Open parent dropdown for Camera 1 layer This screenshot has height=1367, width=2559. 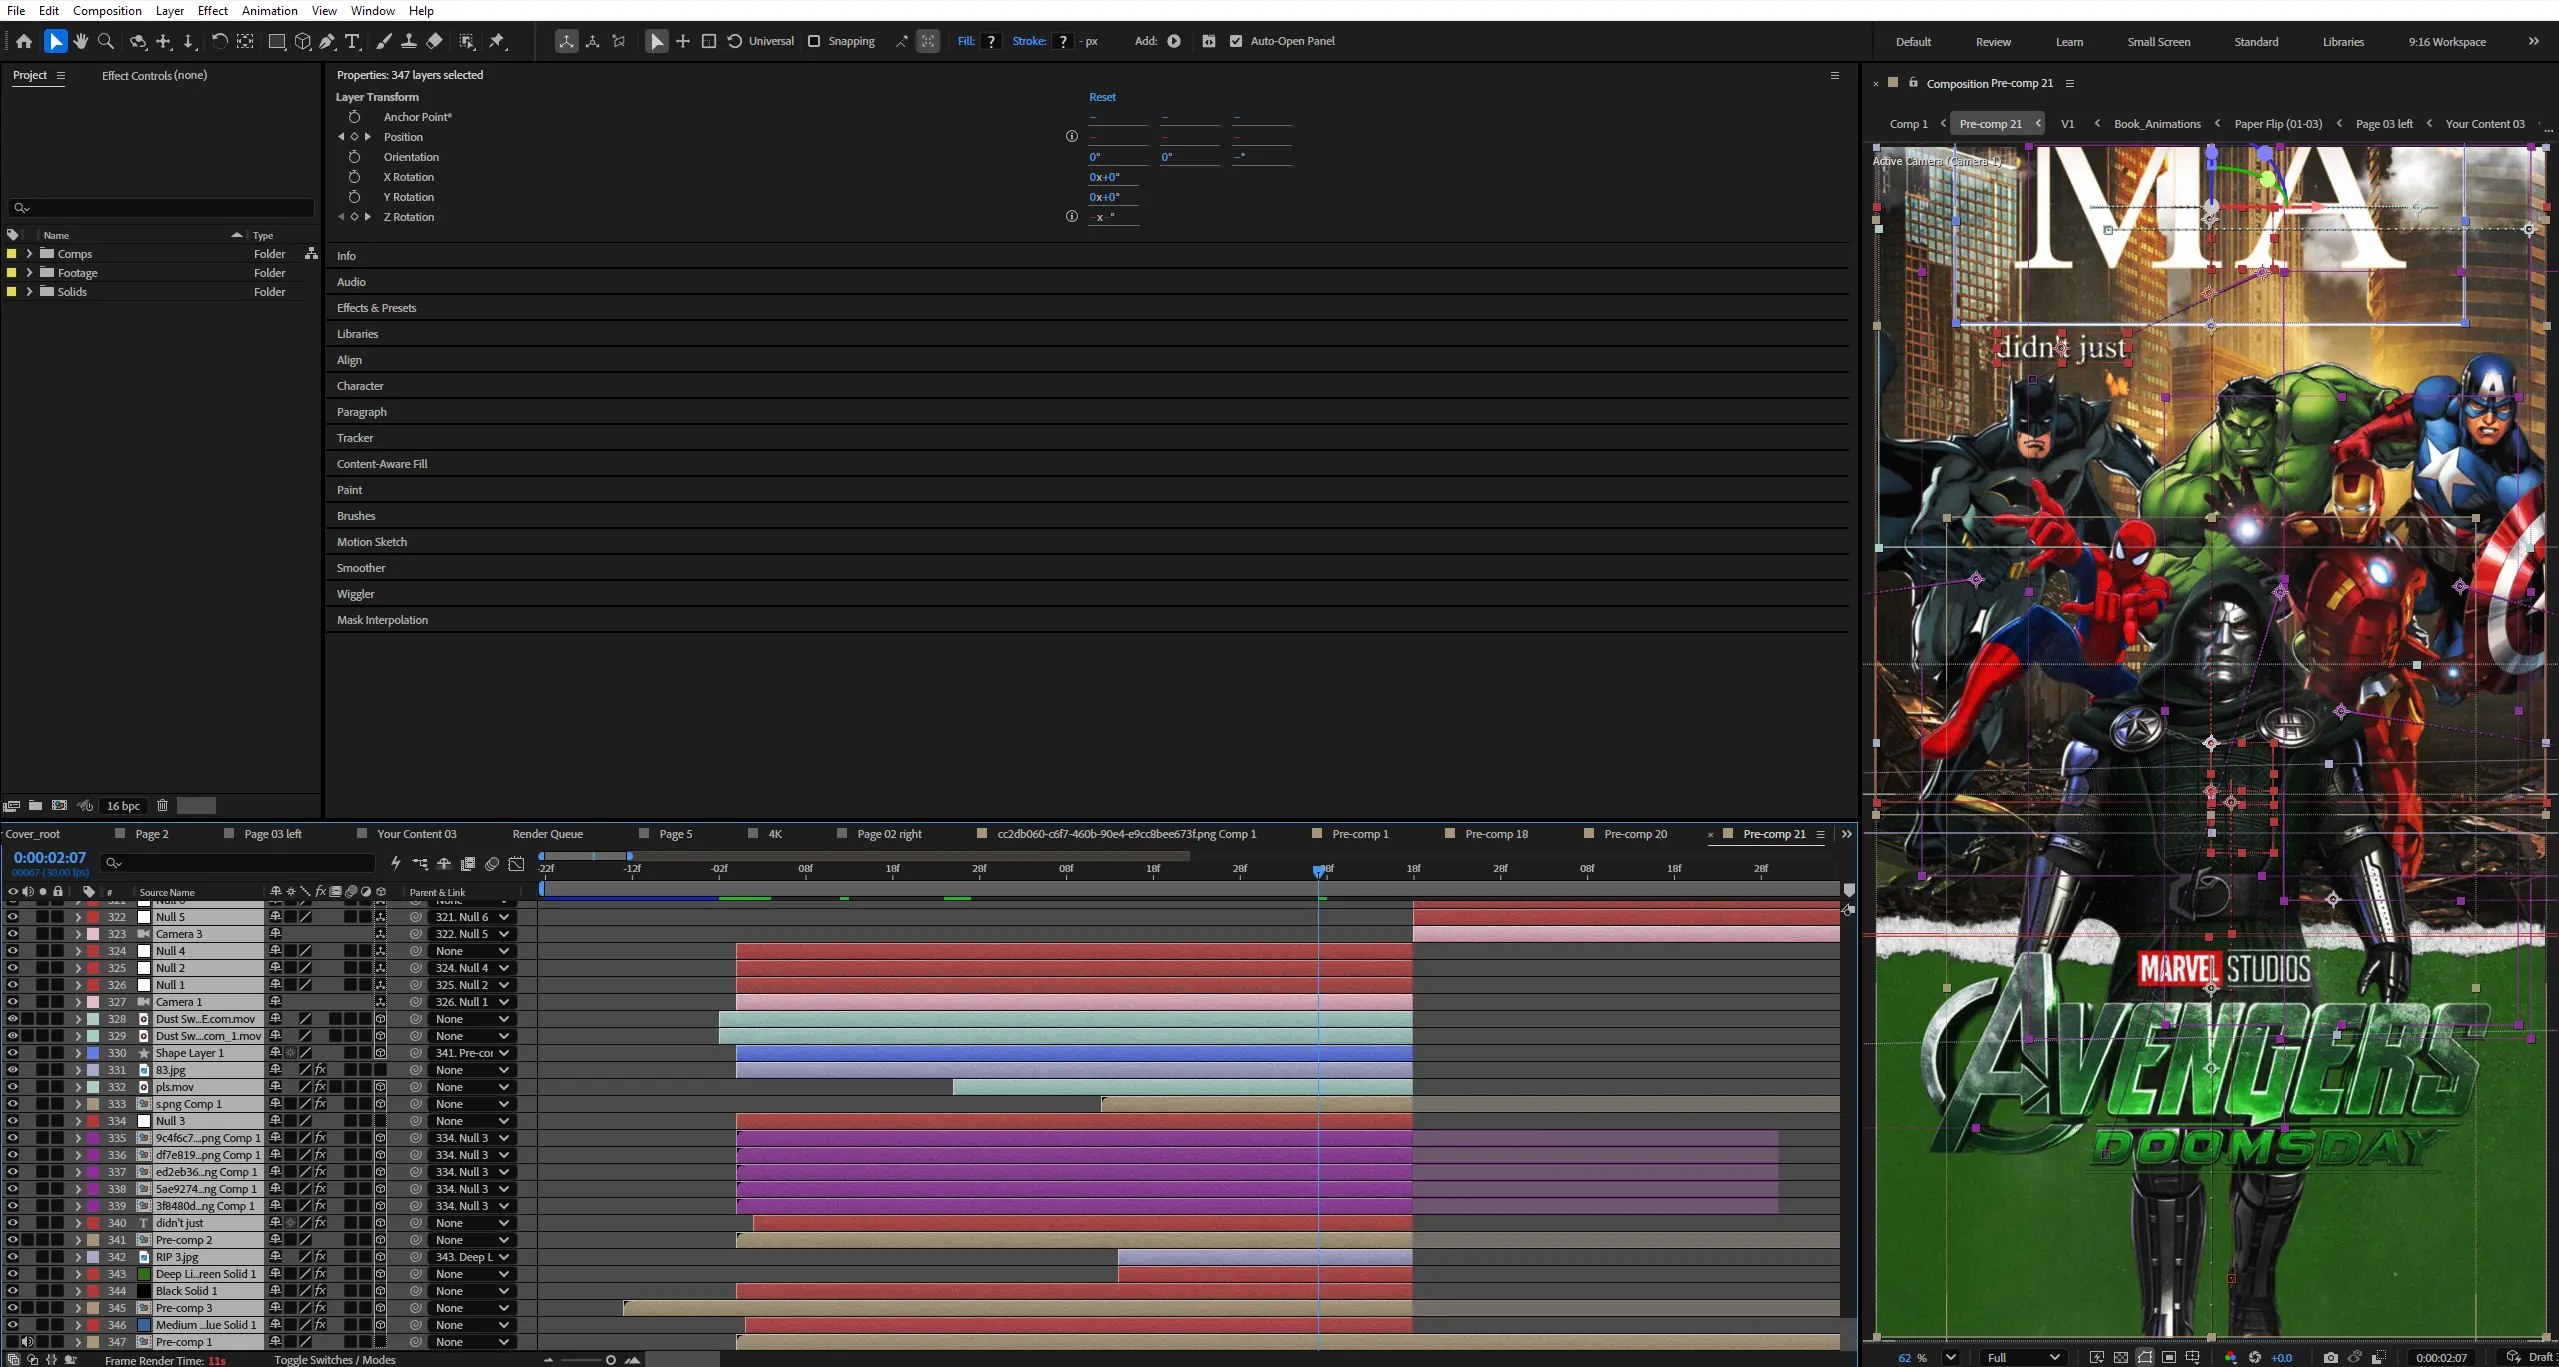[x=472, y=1002]
